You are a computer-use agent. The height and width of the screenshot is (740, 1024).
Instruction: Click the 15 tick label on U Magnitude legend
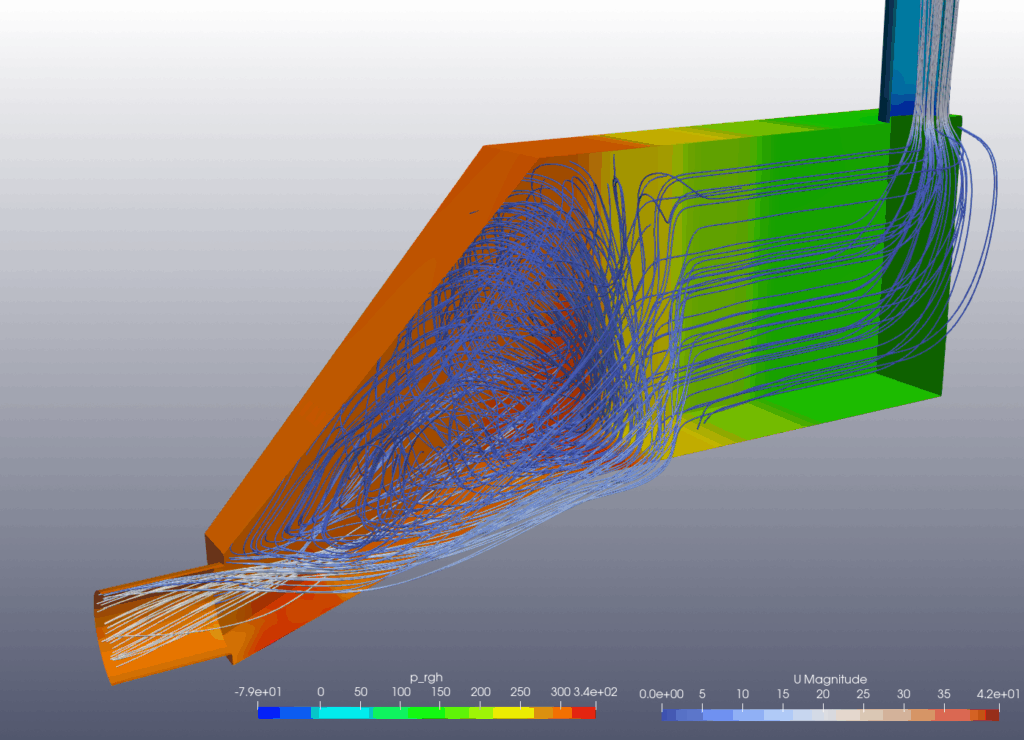tap(782, 694)
